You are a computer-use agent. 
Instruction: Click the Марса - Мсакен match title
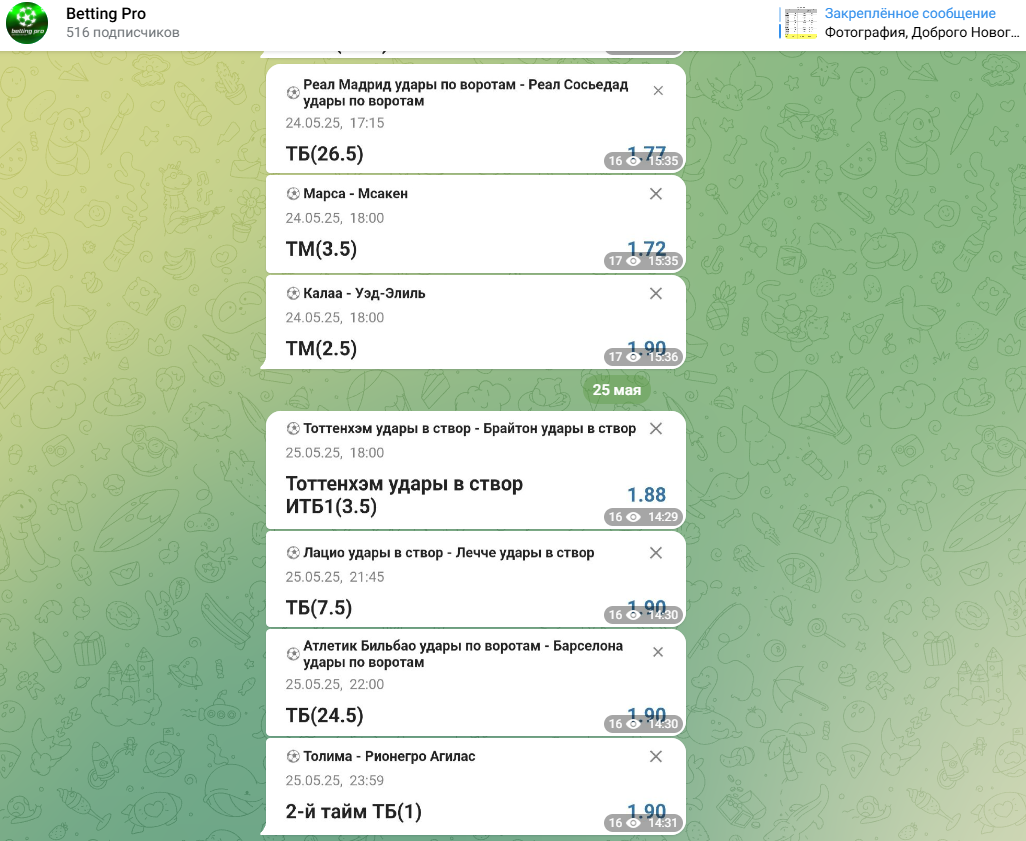pos(355,194)
